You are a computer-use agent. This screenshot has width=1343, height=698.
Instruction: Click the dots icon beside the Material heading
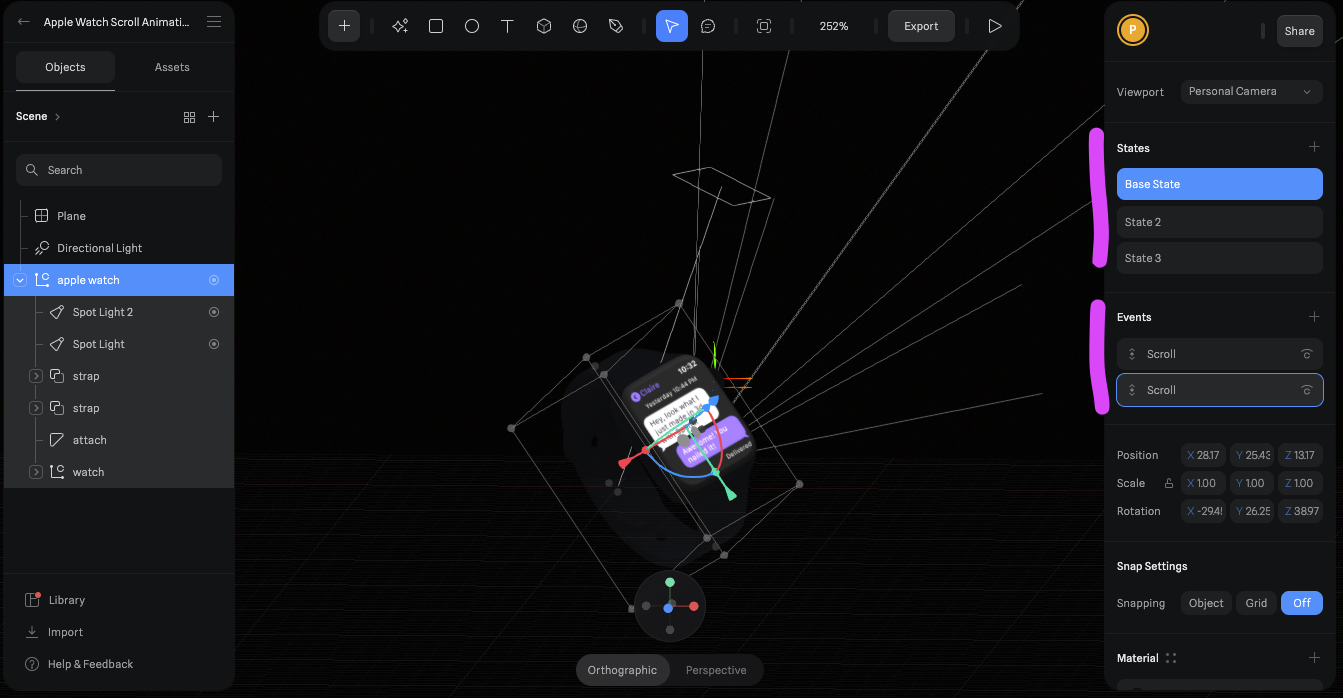click(x=1171, y=658)
